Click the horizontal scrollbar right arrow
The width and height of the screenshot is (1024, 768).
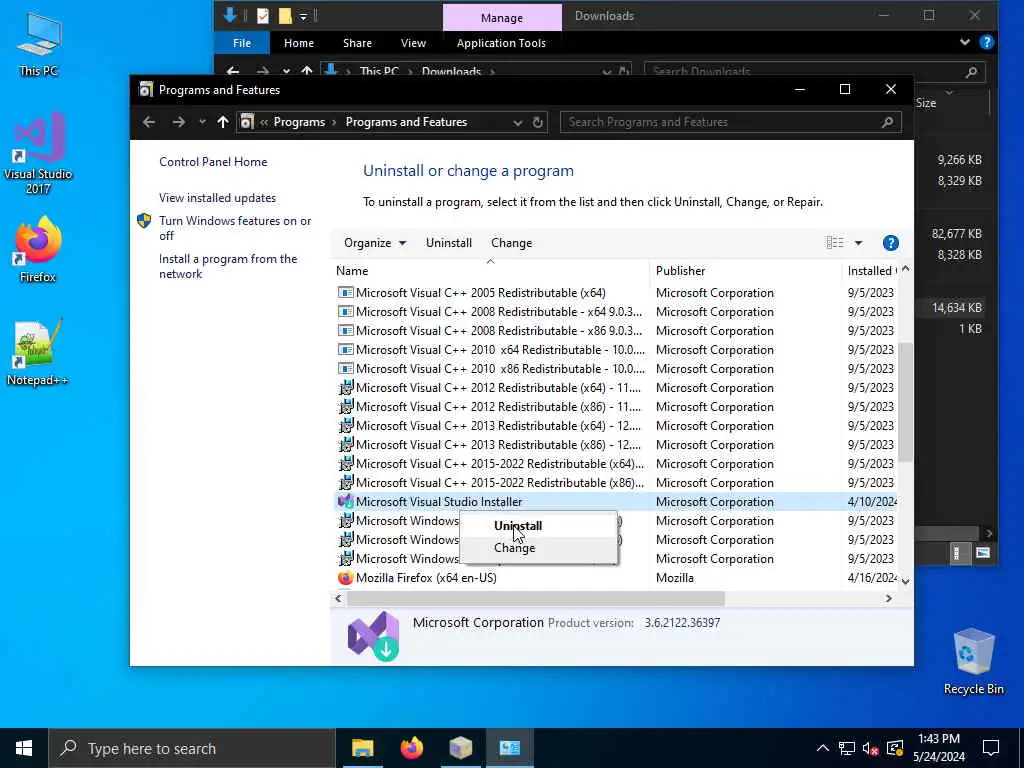tap(888, 598)
